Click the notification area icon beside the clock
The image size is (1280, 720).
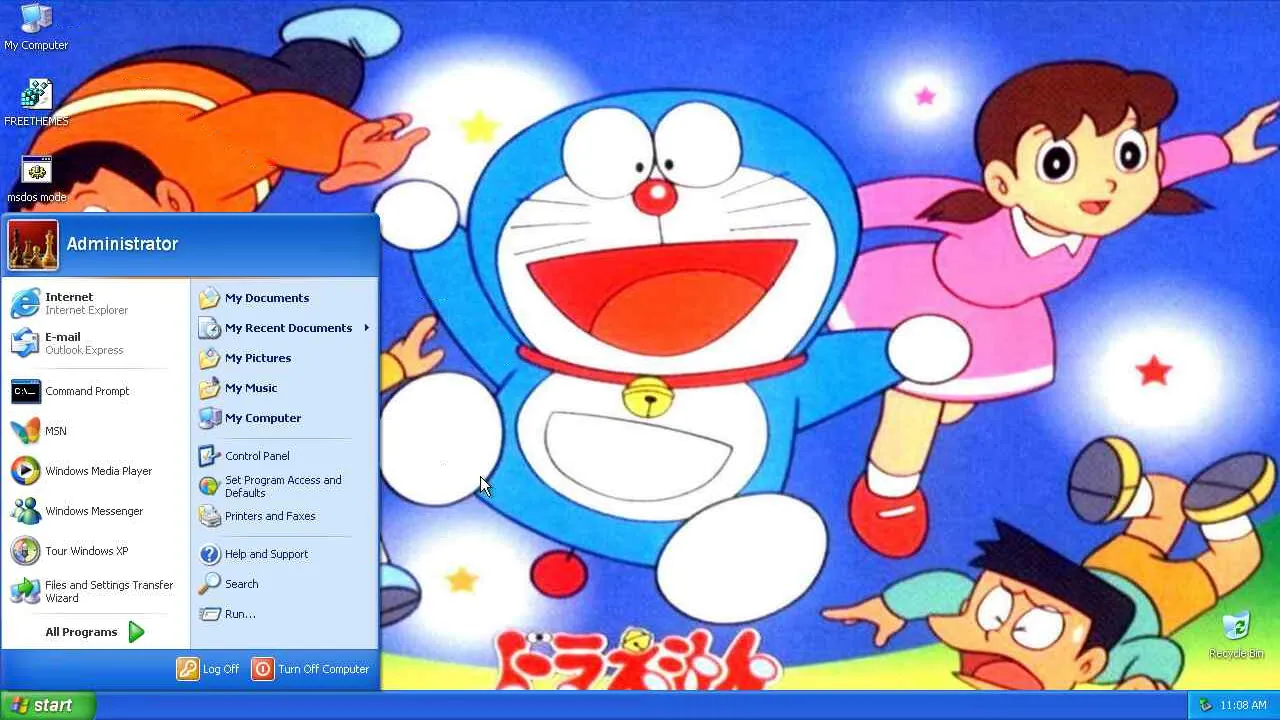[1205, 705]
